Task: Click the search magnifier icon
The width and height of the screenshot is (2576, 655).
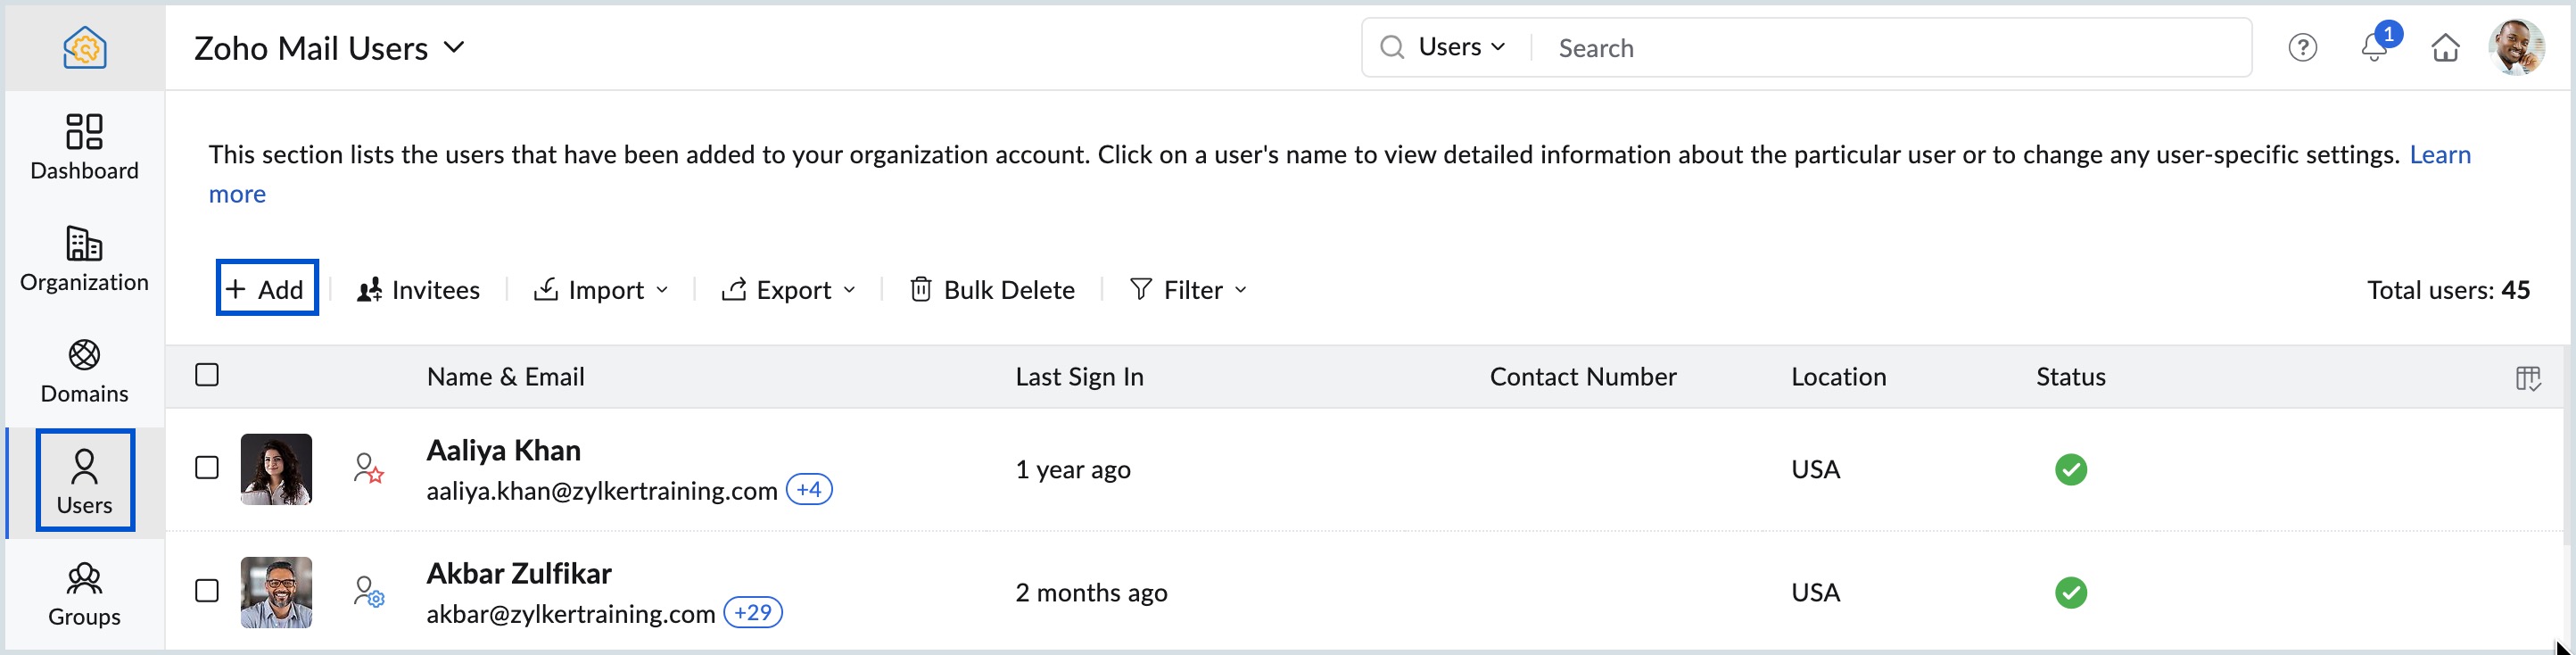Action: 1391,47
